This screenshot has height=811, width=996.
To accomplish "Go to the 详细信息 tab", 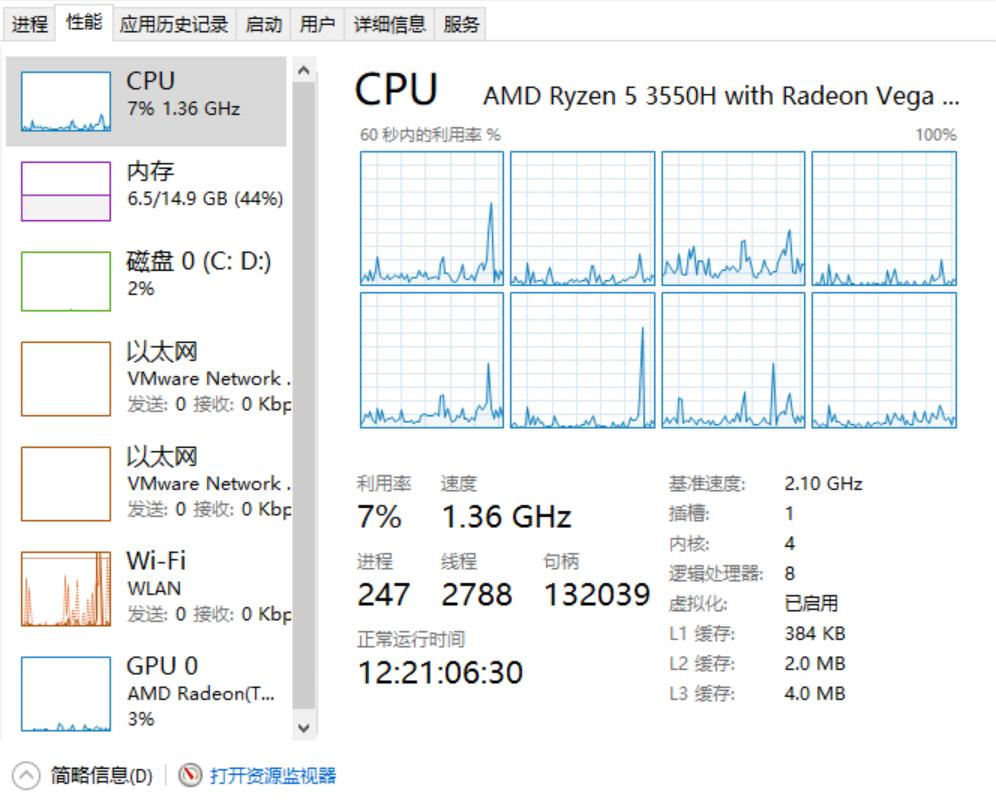I will [390, 25].
